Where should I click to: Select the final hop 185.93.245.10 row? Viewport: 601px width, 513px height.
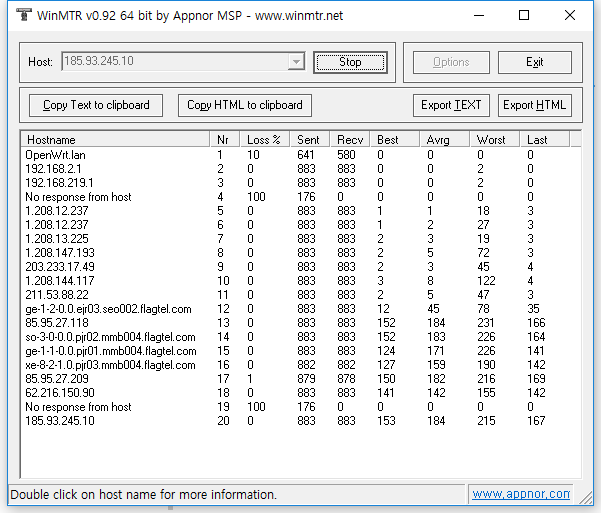coord(61,421)
